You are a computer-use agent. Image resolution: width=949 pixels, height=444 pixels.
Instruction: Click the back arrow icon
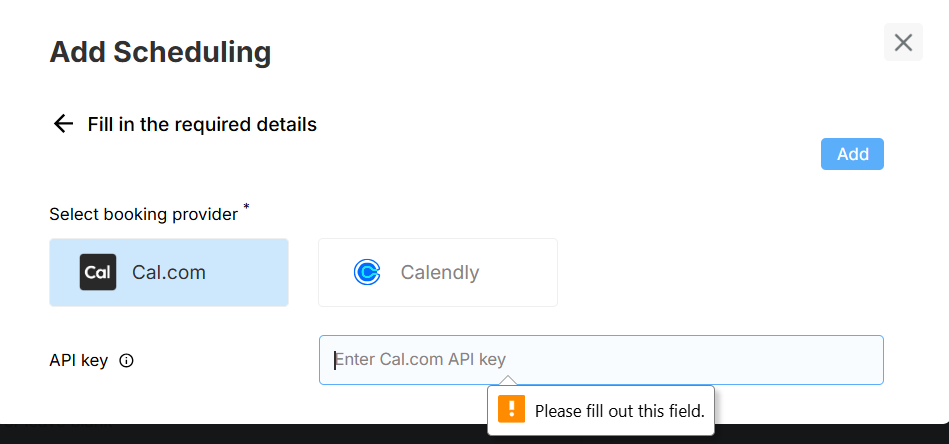click(x=64, y=124)
